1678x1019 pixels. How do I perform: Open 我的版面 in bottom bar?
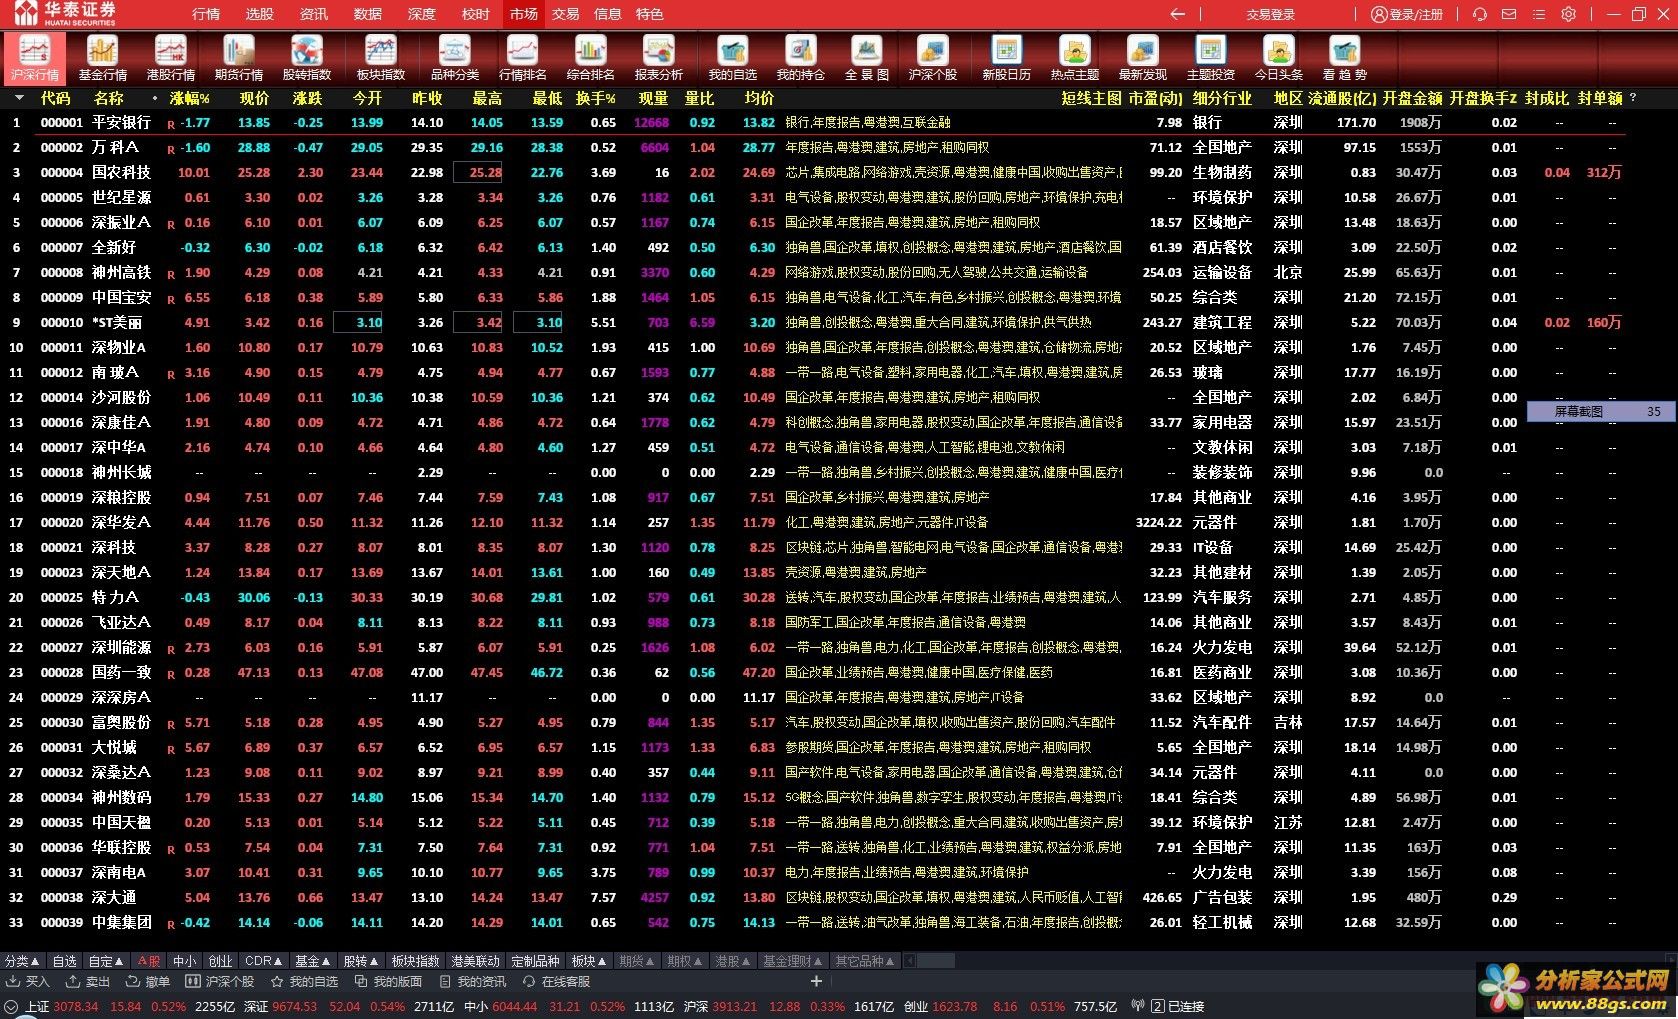[x=389, y=982]
